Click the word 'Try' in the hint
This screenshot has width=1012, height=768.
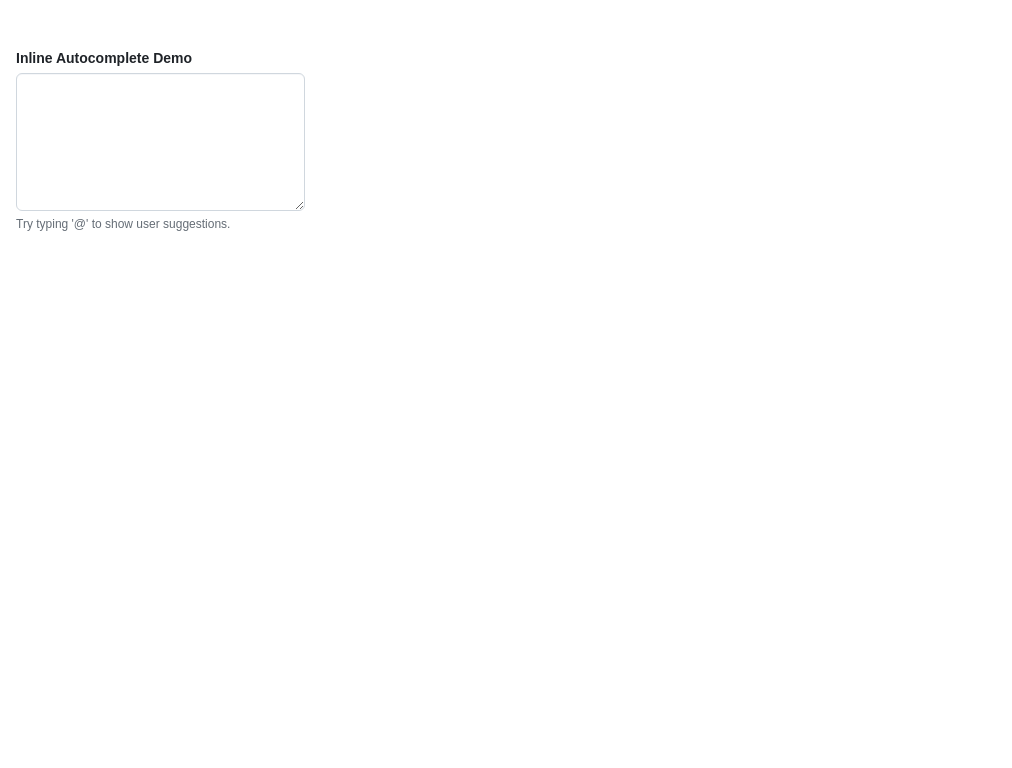(x=25, y=224)
